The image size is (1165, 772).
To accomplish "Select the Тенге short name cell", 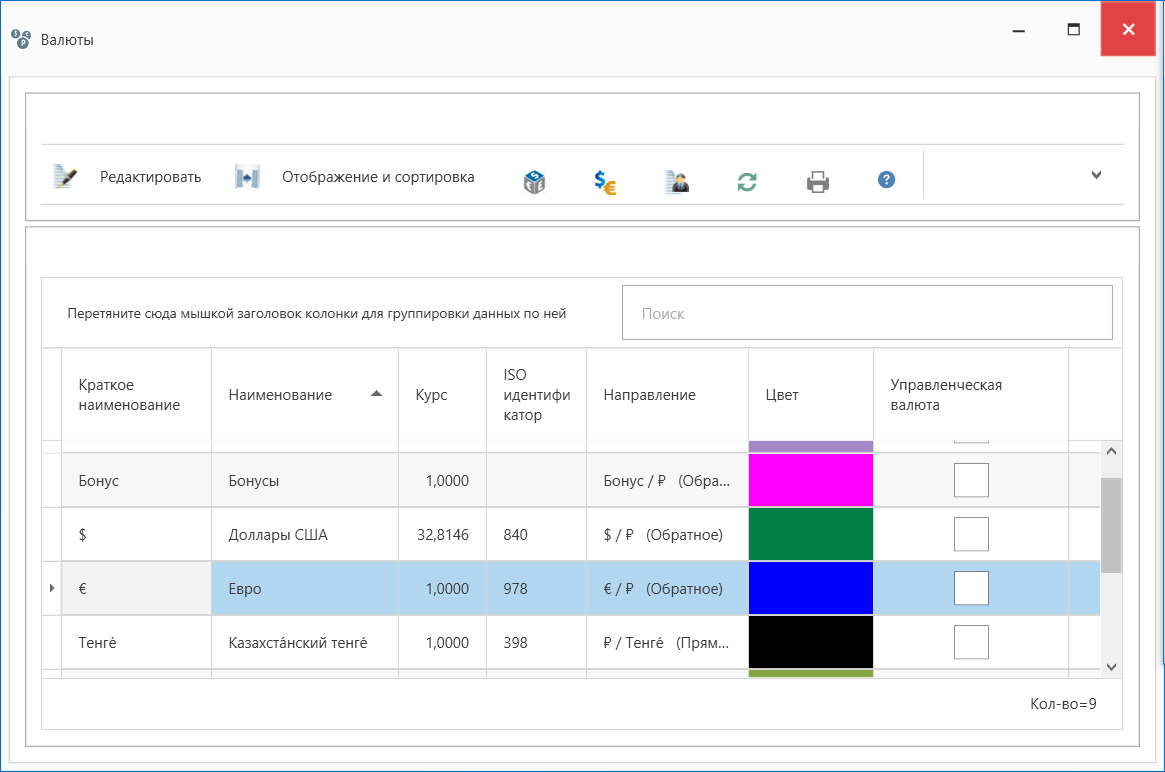I will 137,642.
